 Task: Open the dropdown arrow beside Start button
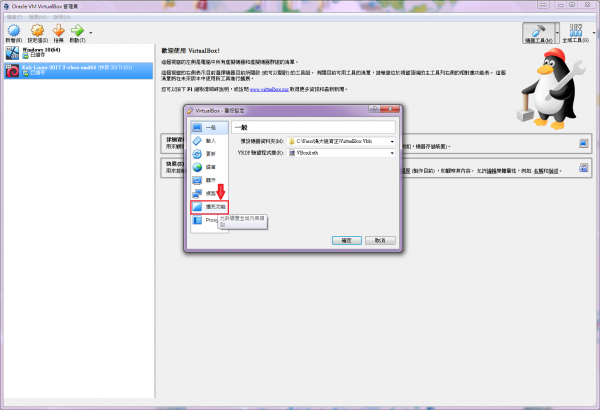tap(91, 31)
